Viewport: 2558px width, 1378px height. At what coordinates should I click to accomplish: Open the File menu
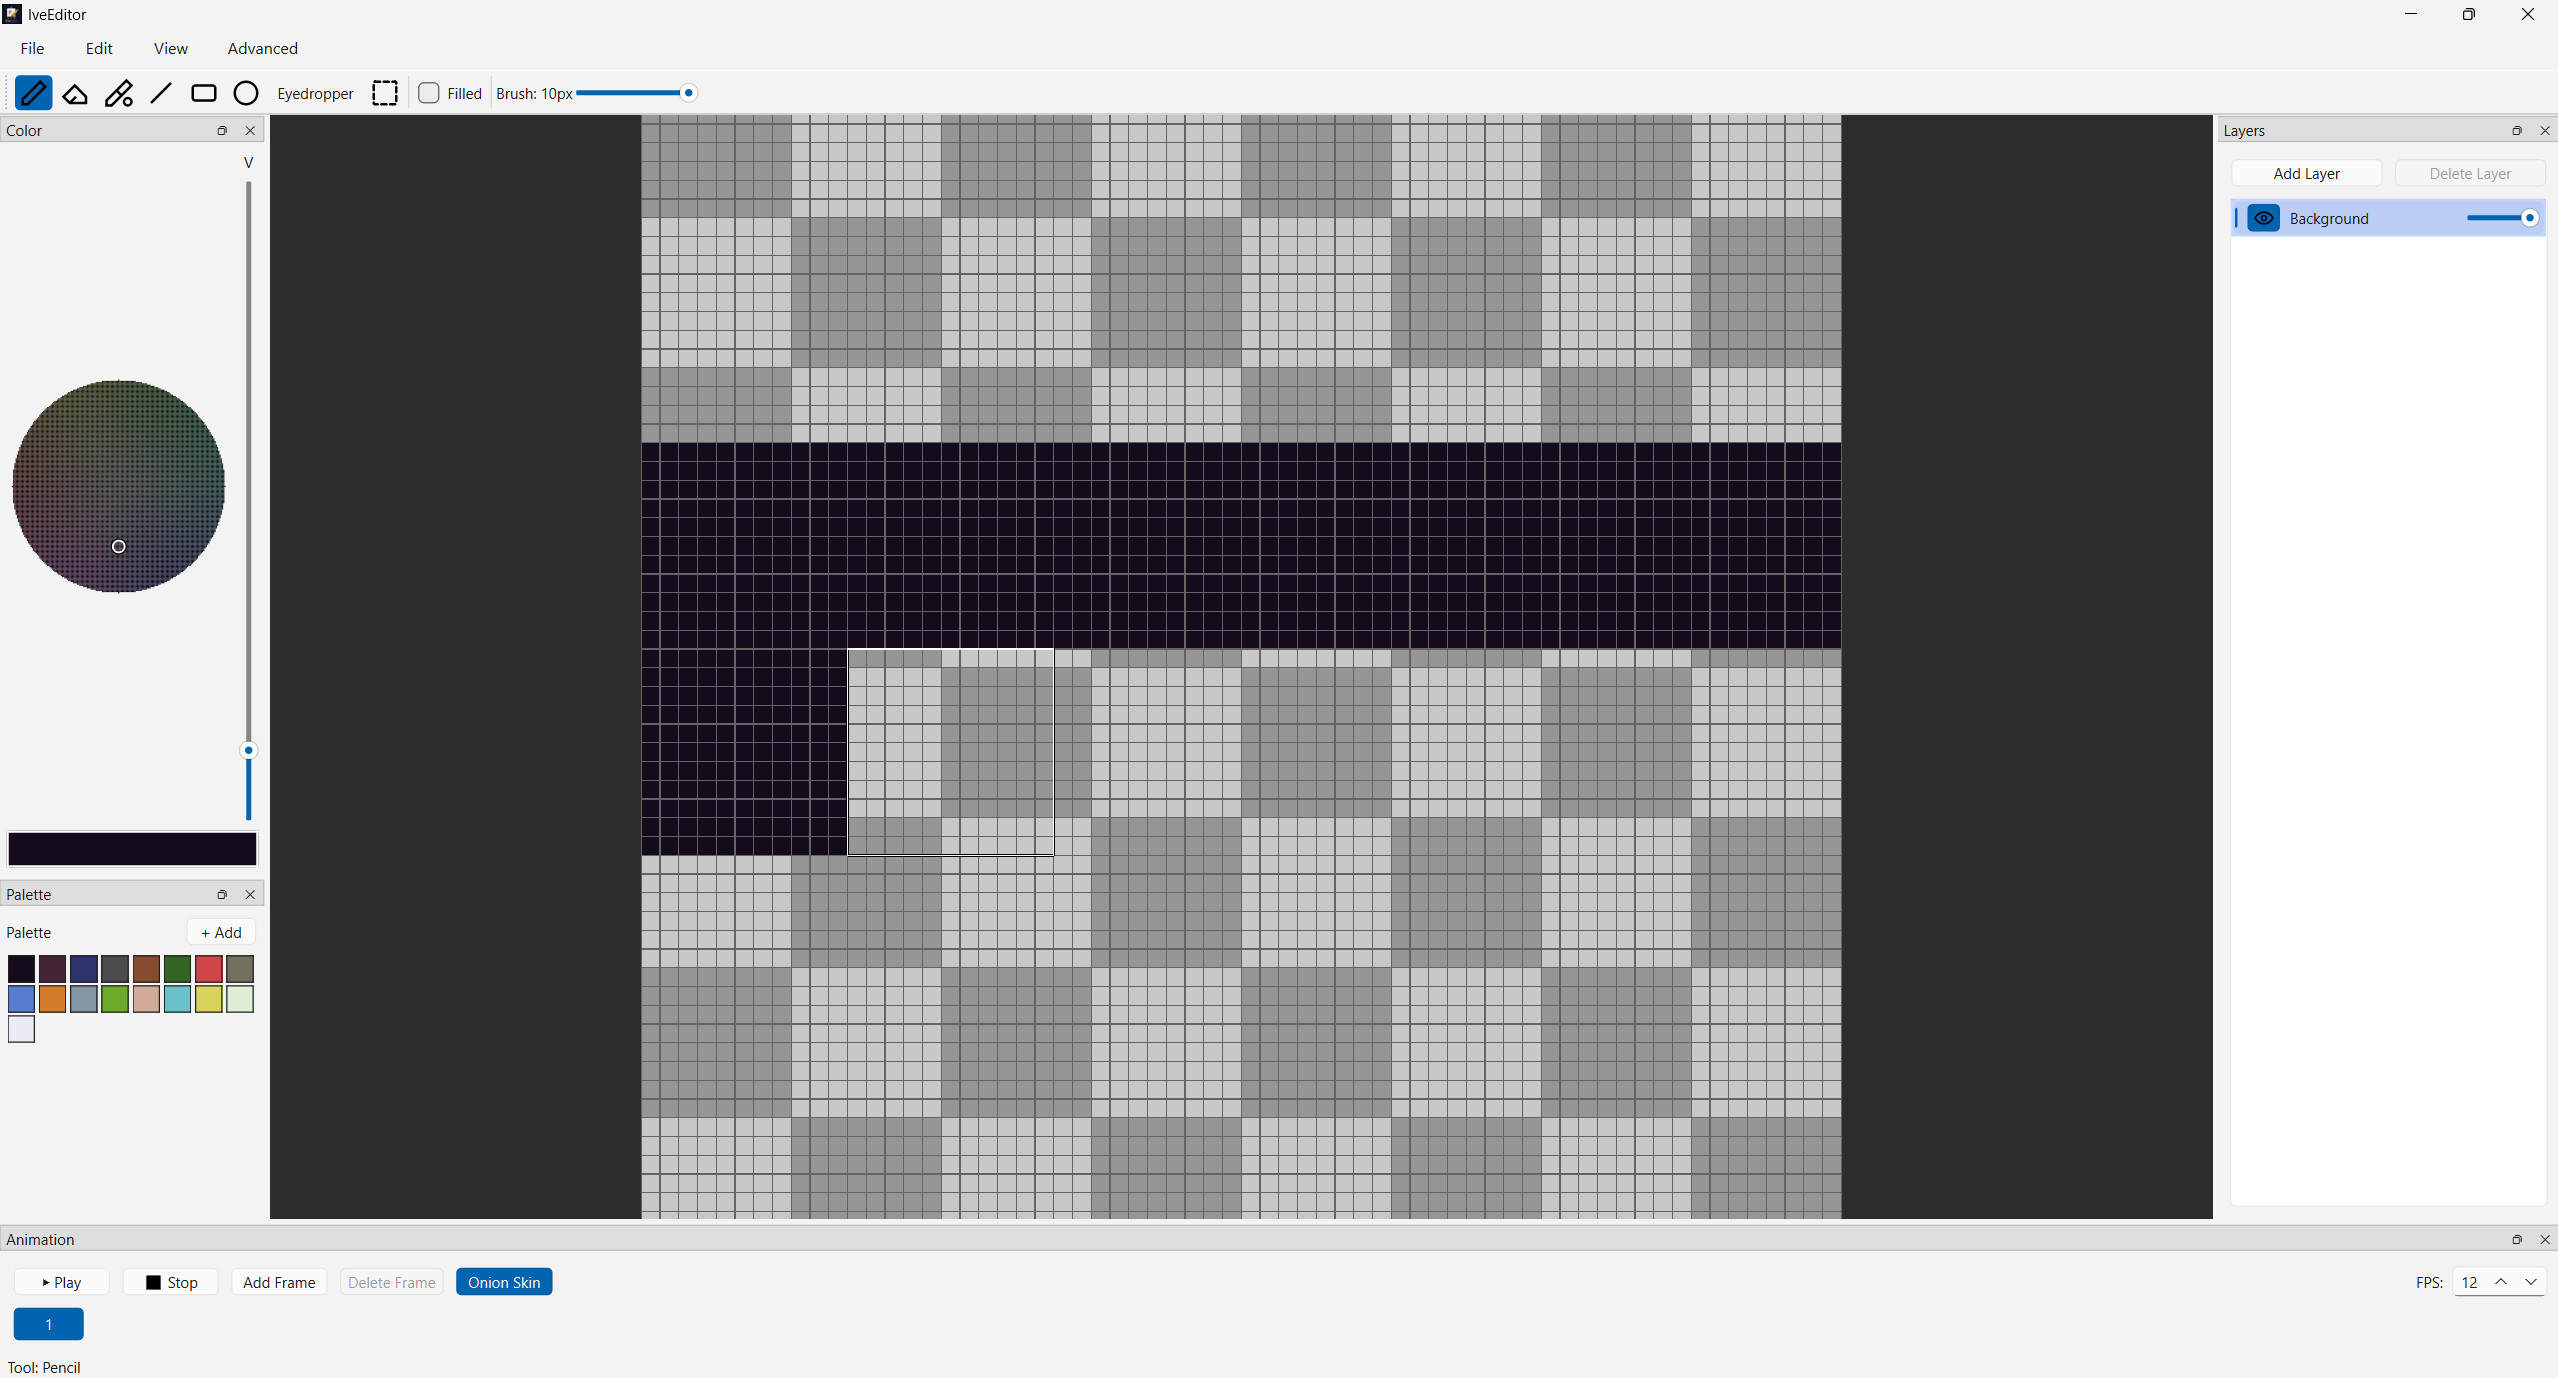(32, 48)
